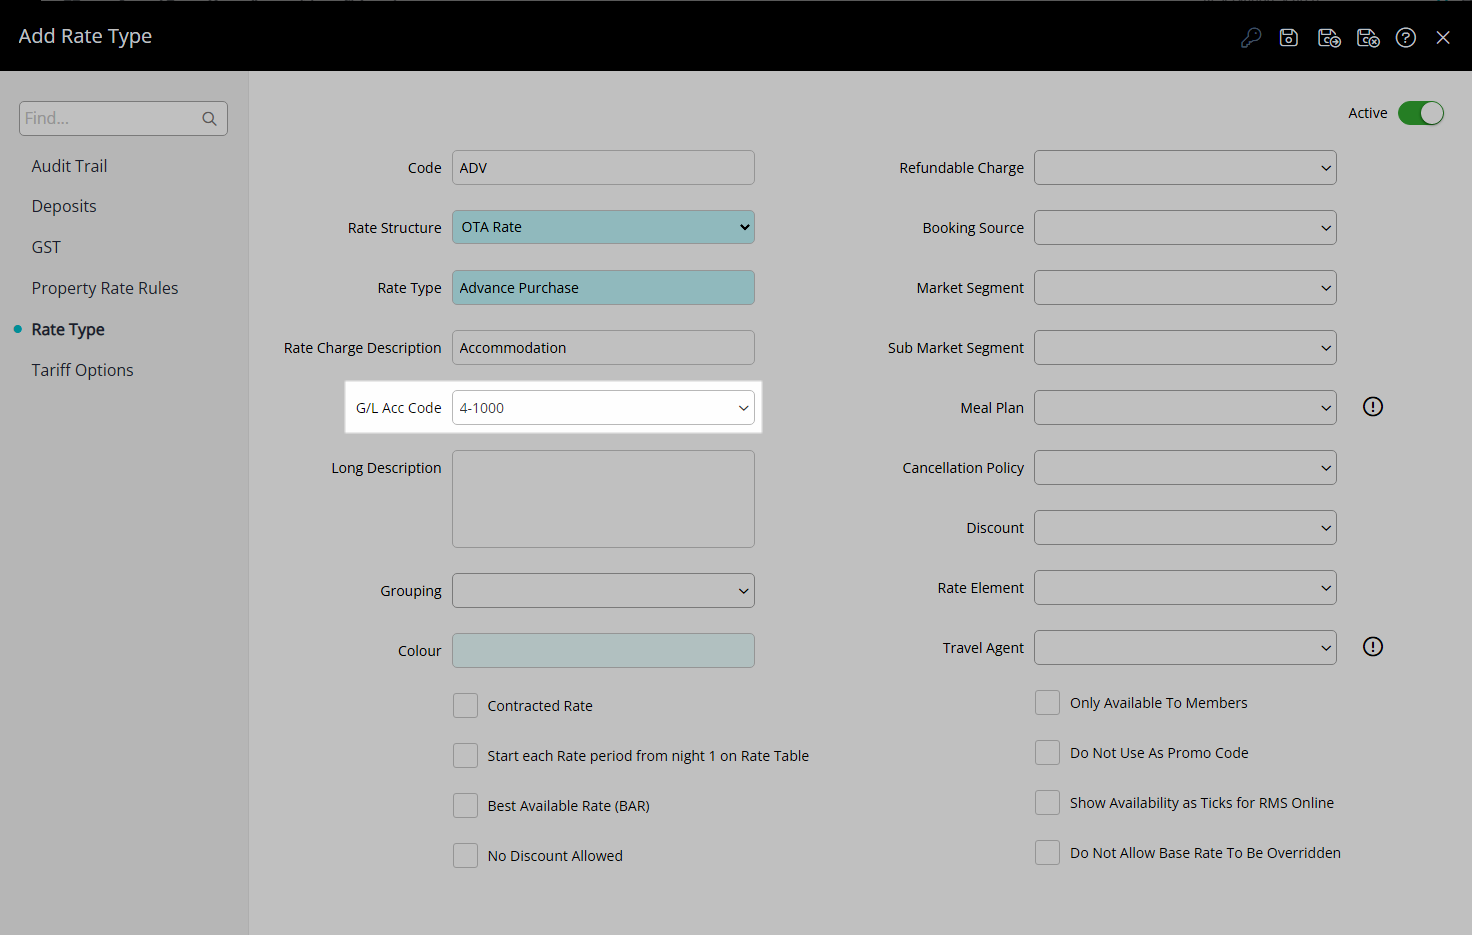Close the Add Rate Type window
The height and width of the screenshot is (935, 1472).
coord(1443,38)
